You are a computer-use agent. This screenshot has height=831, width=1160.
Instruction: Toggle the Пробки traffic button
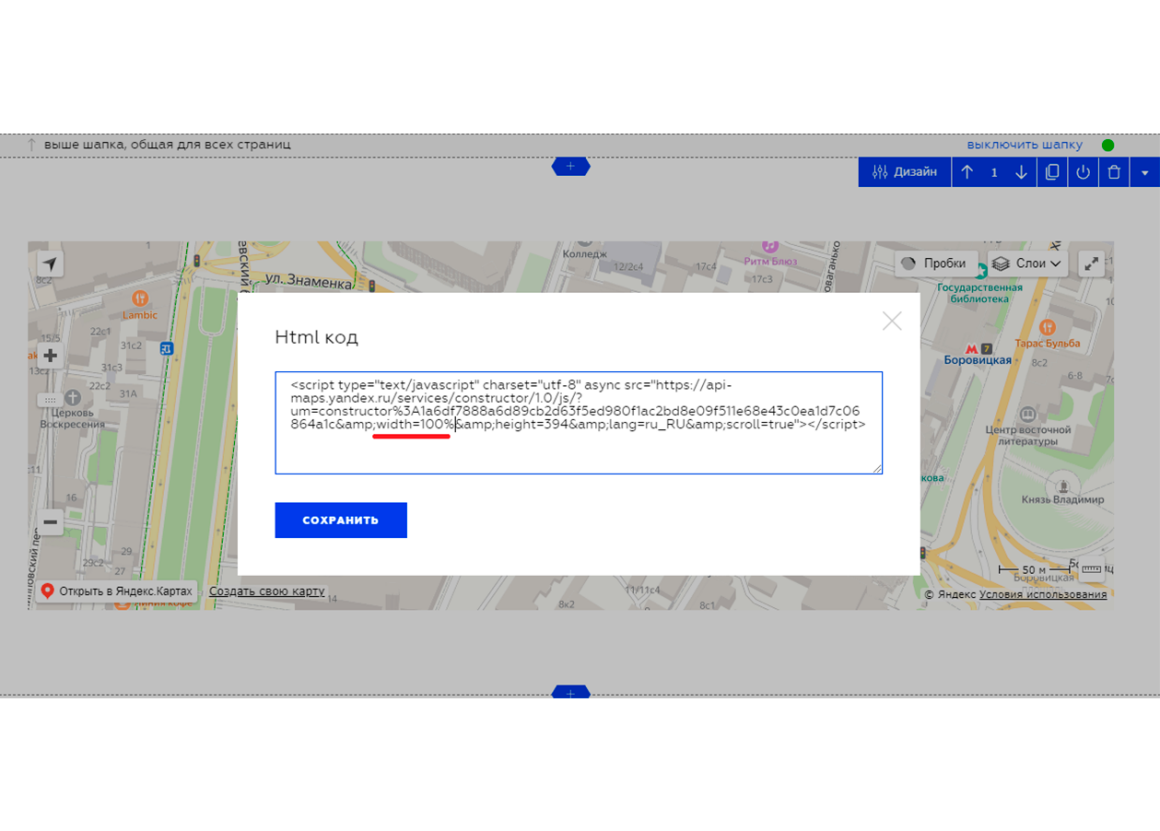(936, 263)
